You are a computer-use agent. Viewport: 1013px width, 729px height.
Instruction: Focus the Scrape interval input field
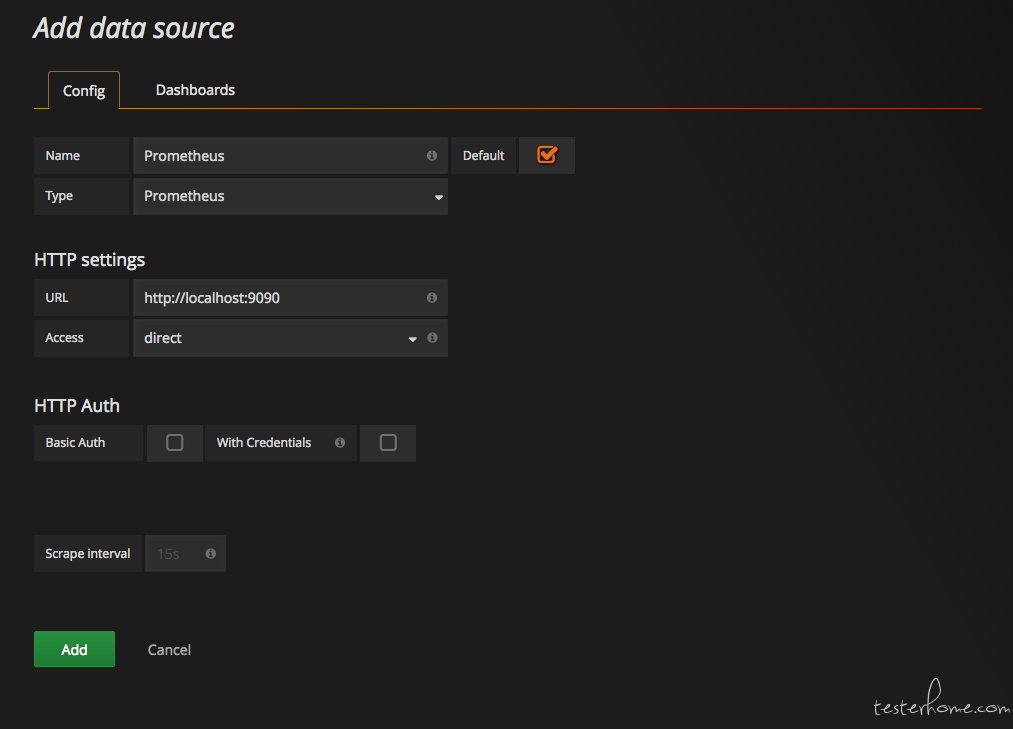(x=185, y=553)
